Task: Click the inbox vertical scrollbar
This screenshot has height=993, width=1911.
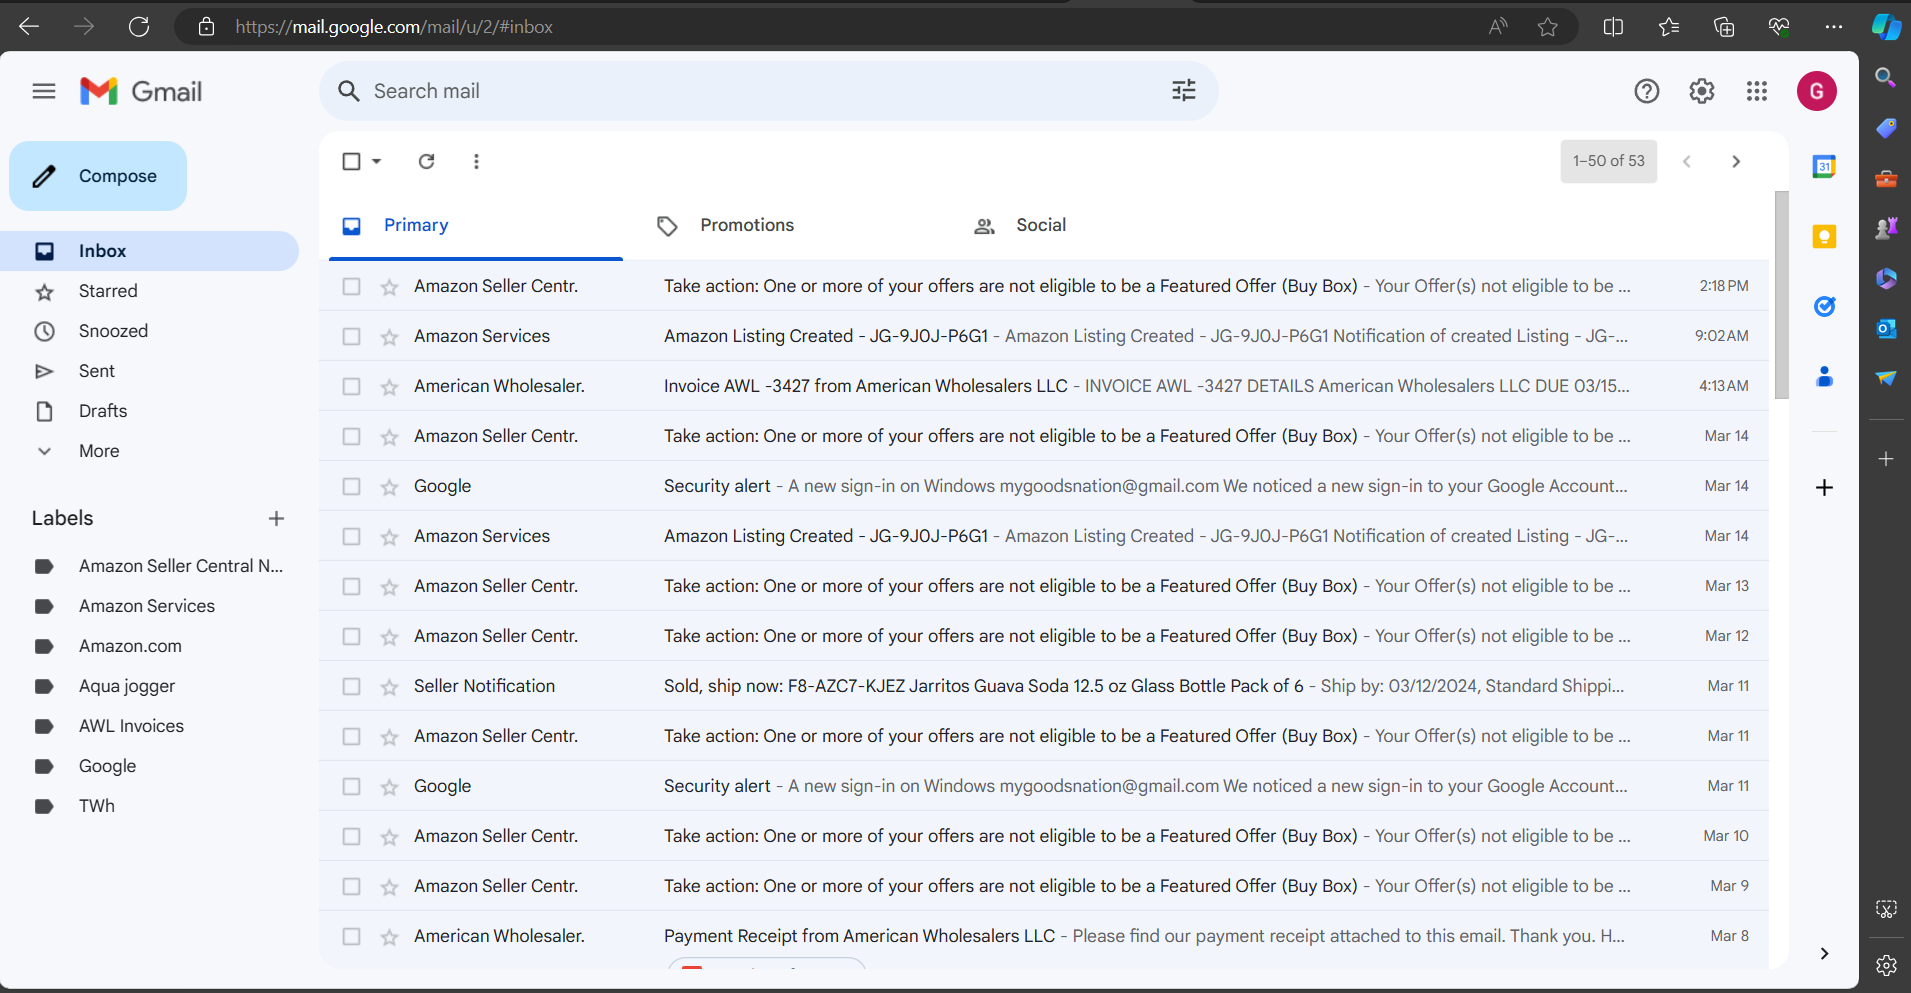Action: (1781, 296)
